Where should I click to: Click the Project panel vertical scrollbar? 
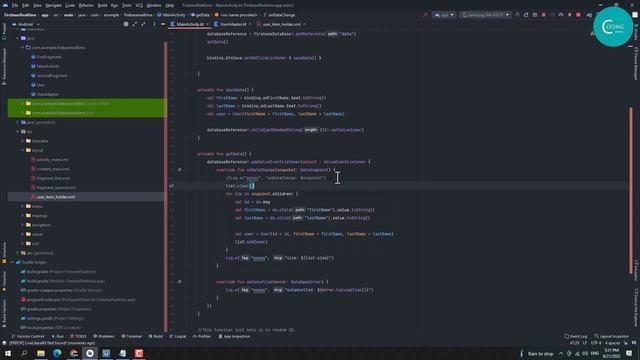coord(165,186)
